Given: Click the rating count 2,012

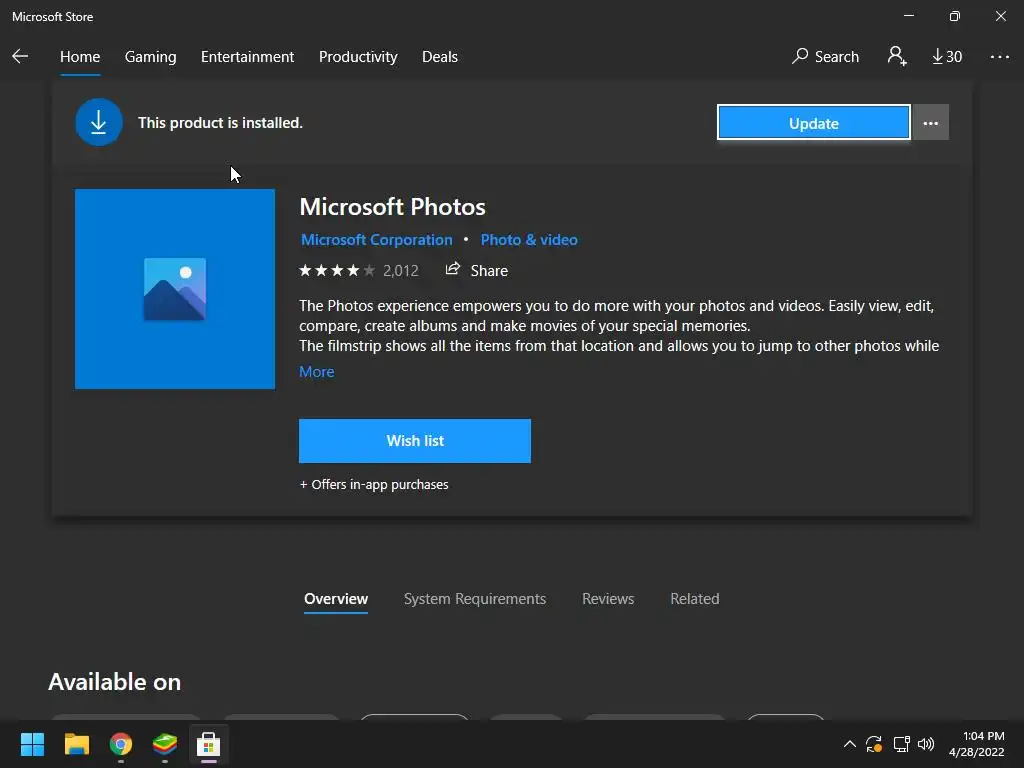Looking at the screenshot, I should (x=400, y=270).
